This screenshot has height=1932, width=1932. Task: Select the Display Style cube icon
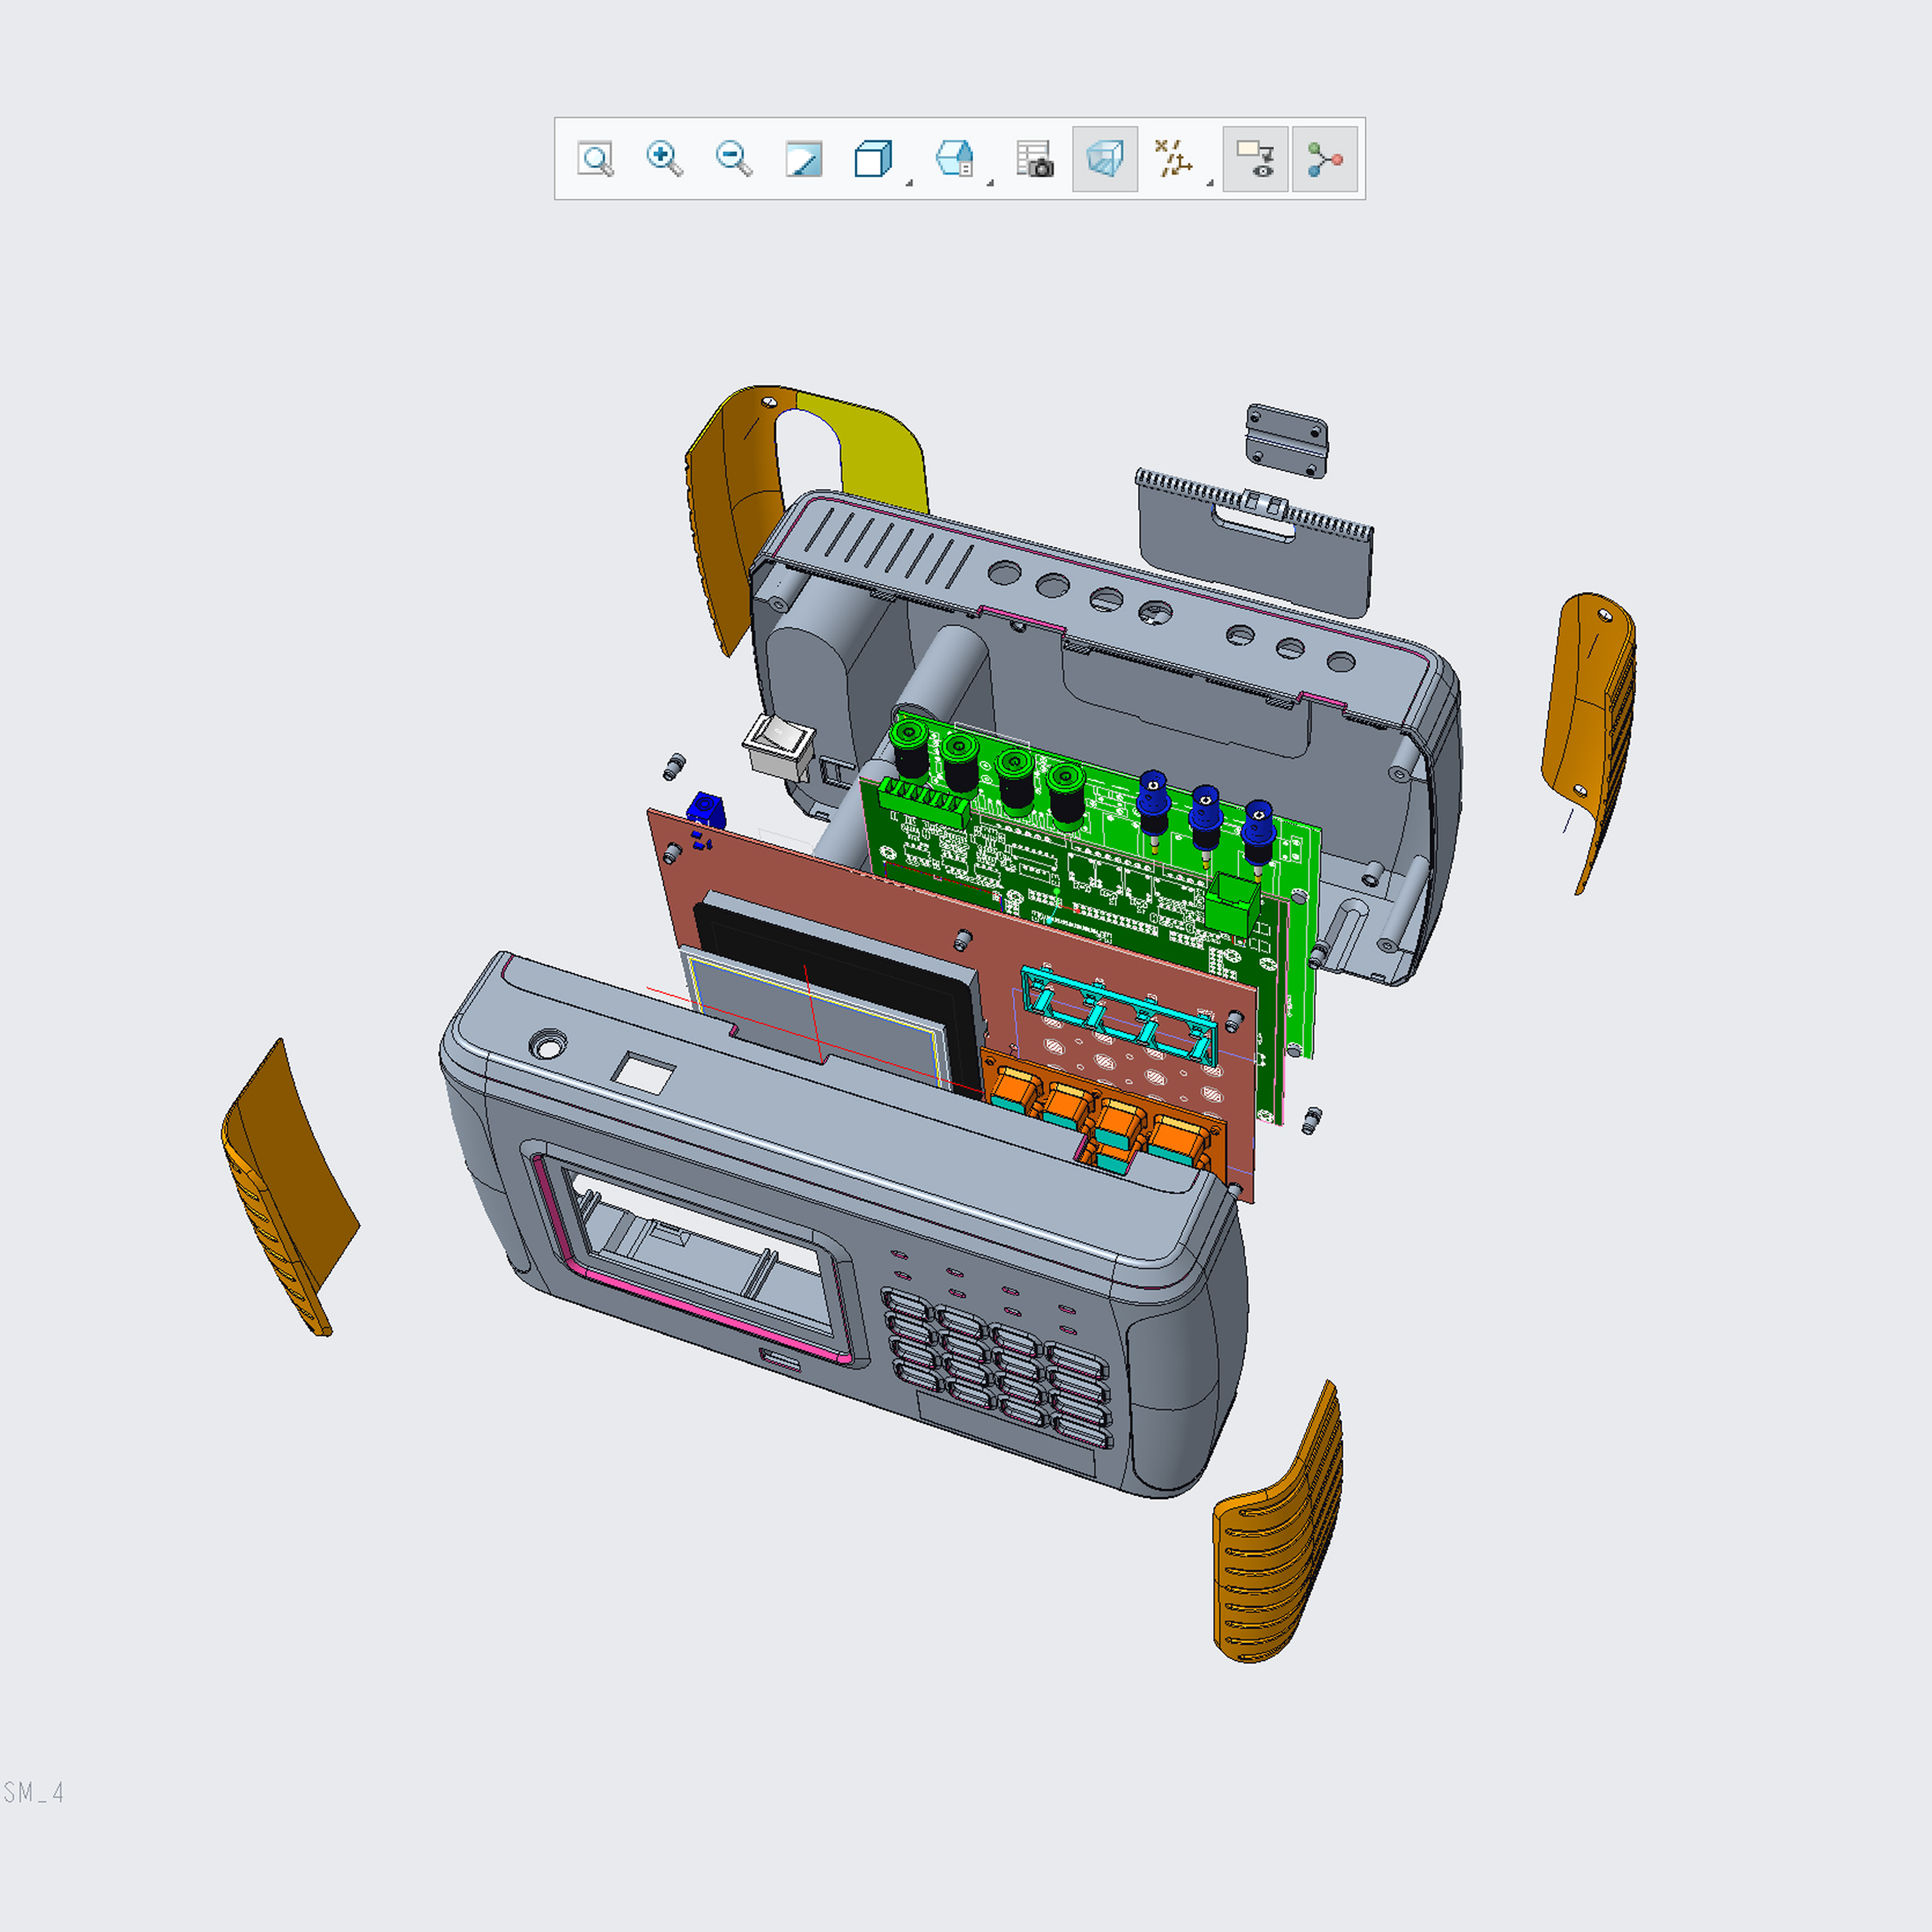point(873,159)
